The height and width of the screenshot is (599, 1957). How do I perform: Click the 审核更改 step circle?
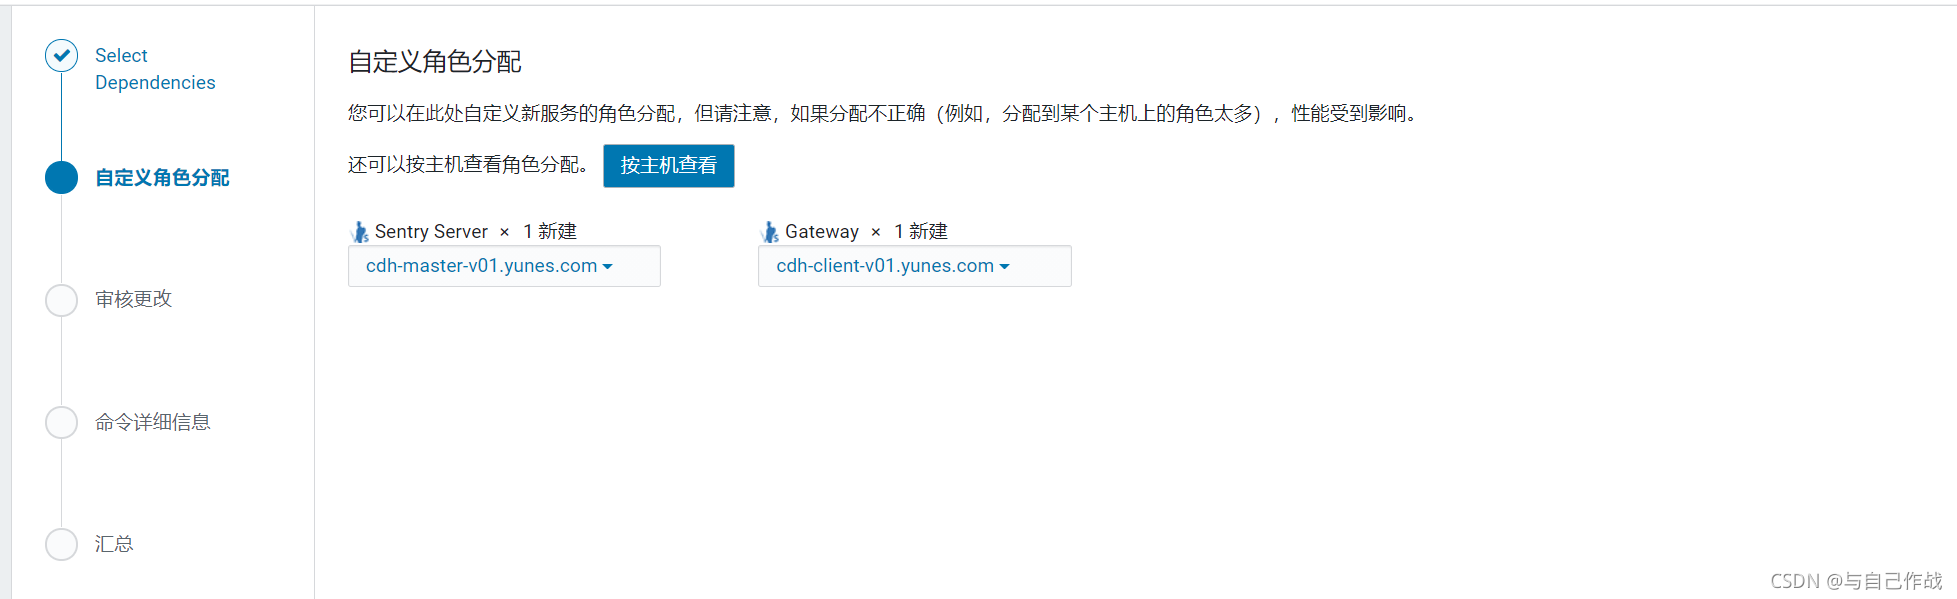(61, 300)
